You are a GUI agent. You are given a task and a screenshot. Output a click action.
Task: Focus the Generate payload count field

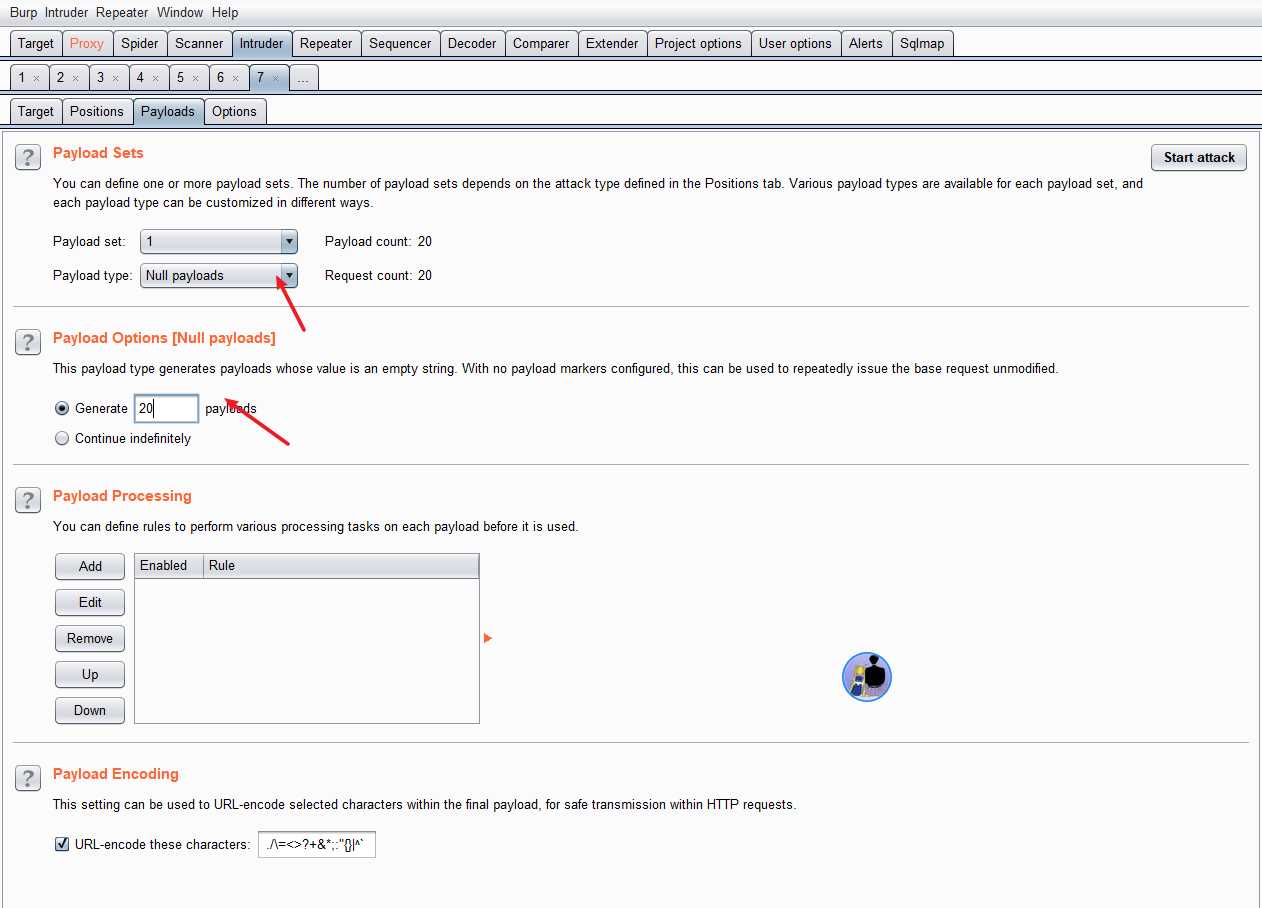[x=167, y=408]
